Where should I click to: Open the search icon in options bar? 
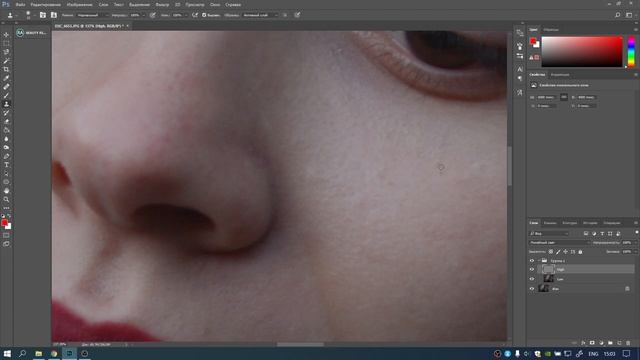[x=618, y=15]
